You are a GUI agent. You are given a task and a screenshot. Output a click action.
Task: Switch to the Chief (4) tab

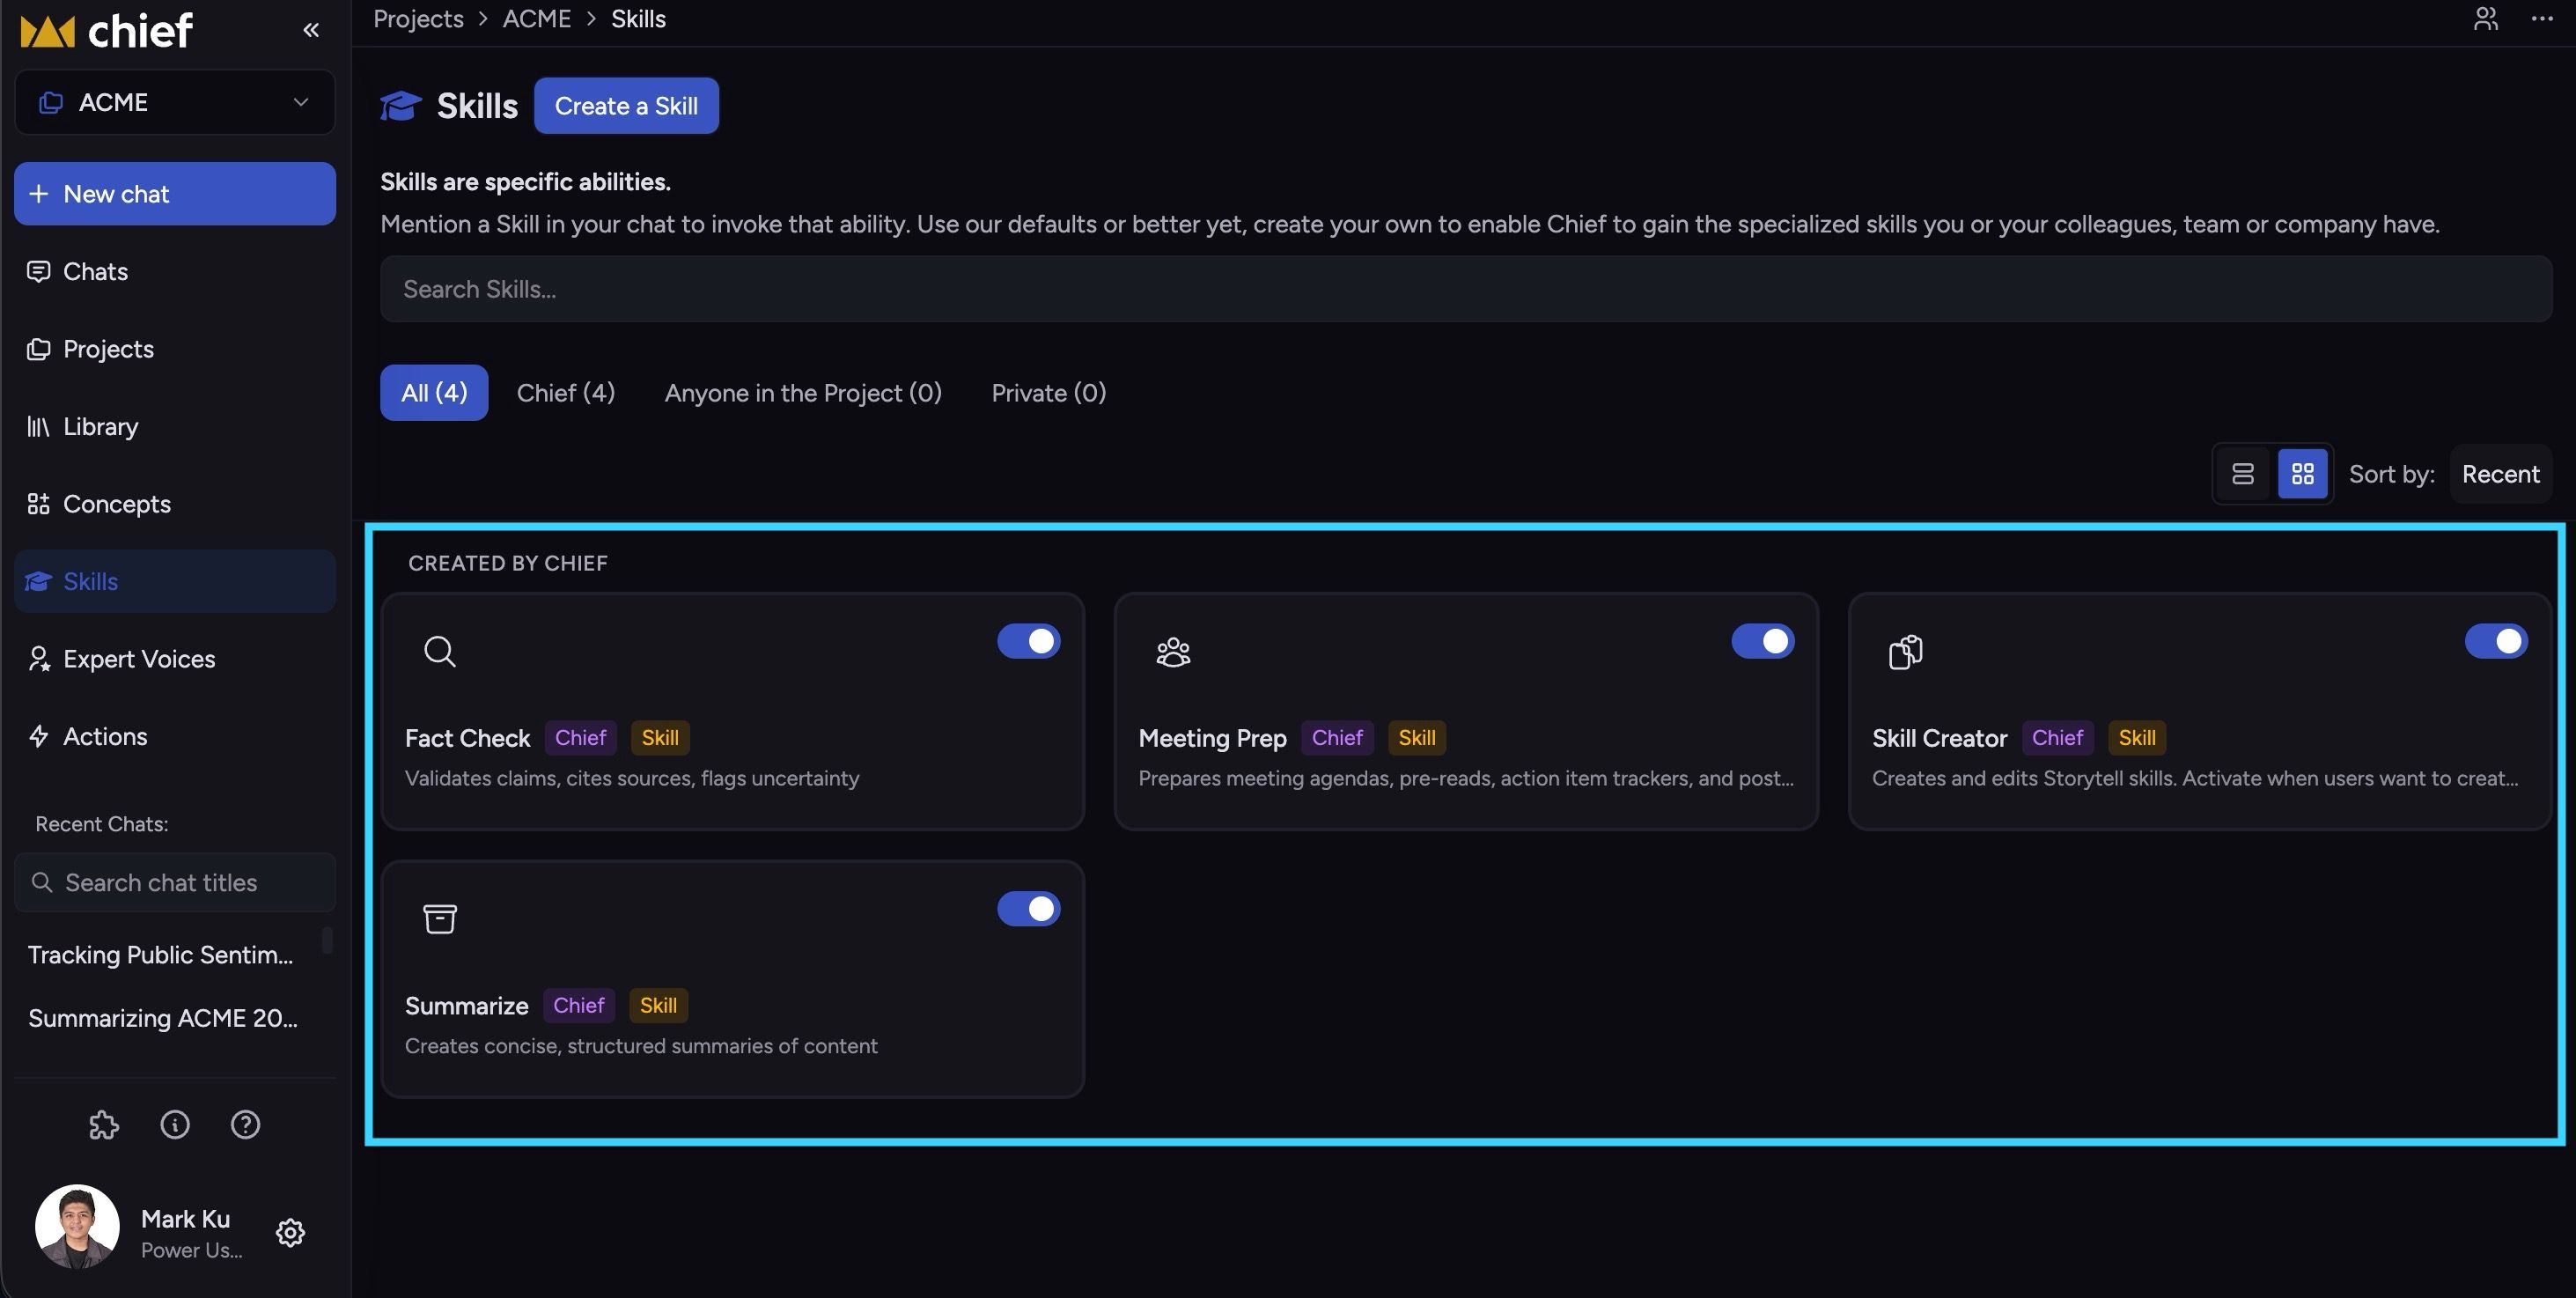[x=566, y=393]
